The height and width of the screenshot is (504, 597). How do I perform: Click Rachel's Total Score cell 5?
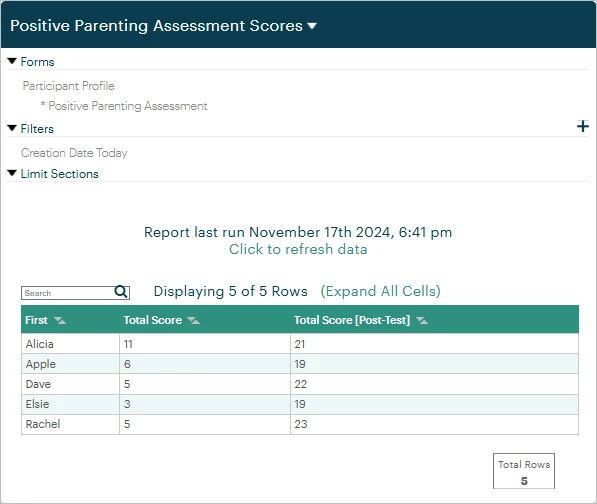205,424
